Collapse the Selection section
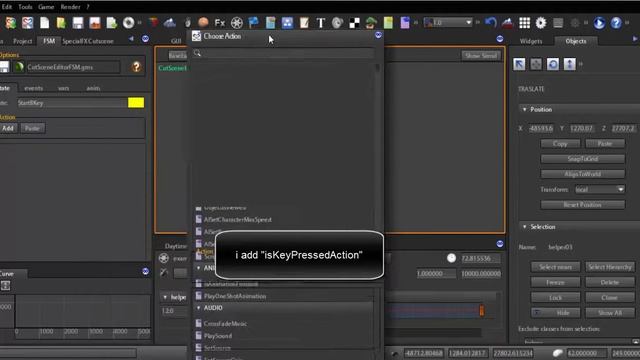 [x=524, y=227]
